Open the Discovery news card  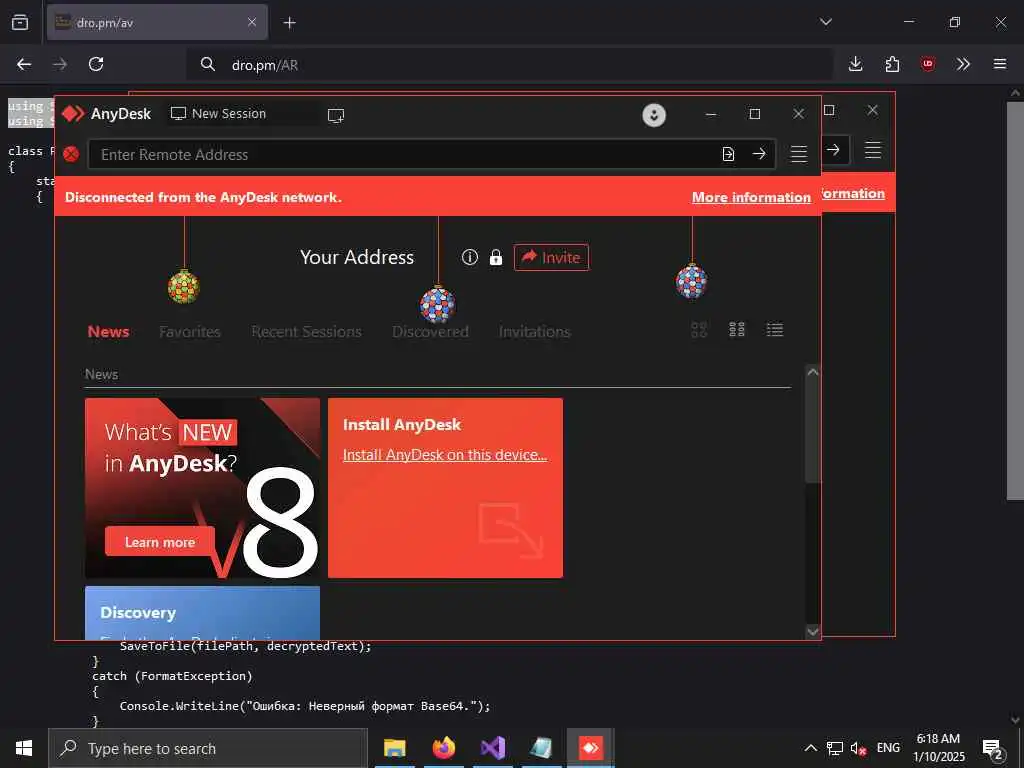[202, 613]
